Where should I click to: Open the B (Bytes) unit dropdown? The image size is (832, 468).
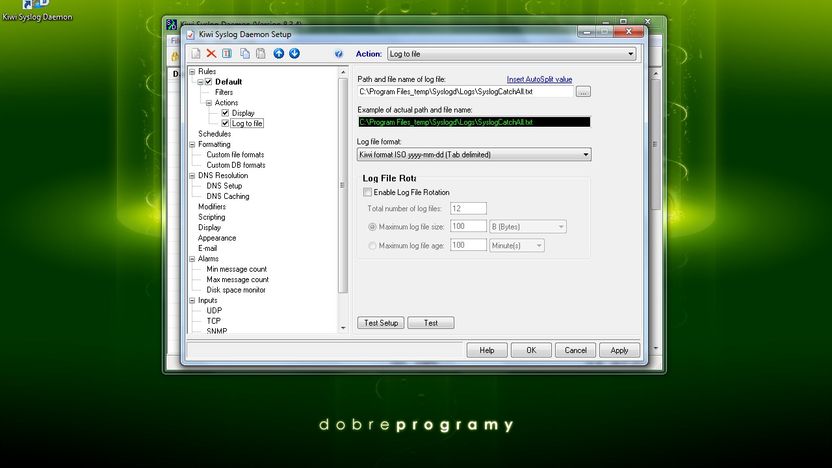coord(527,227)
